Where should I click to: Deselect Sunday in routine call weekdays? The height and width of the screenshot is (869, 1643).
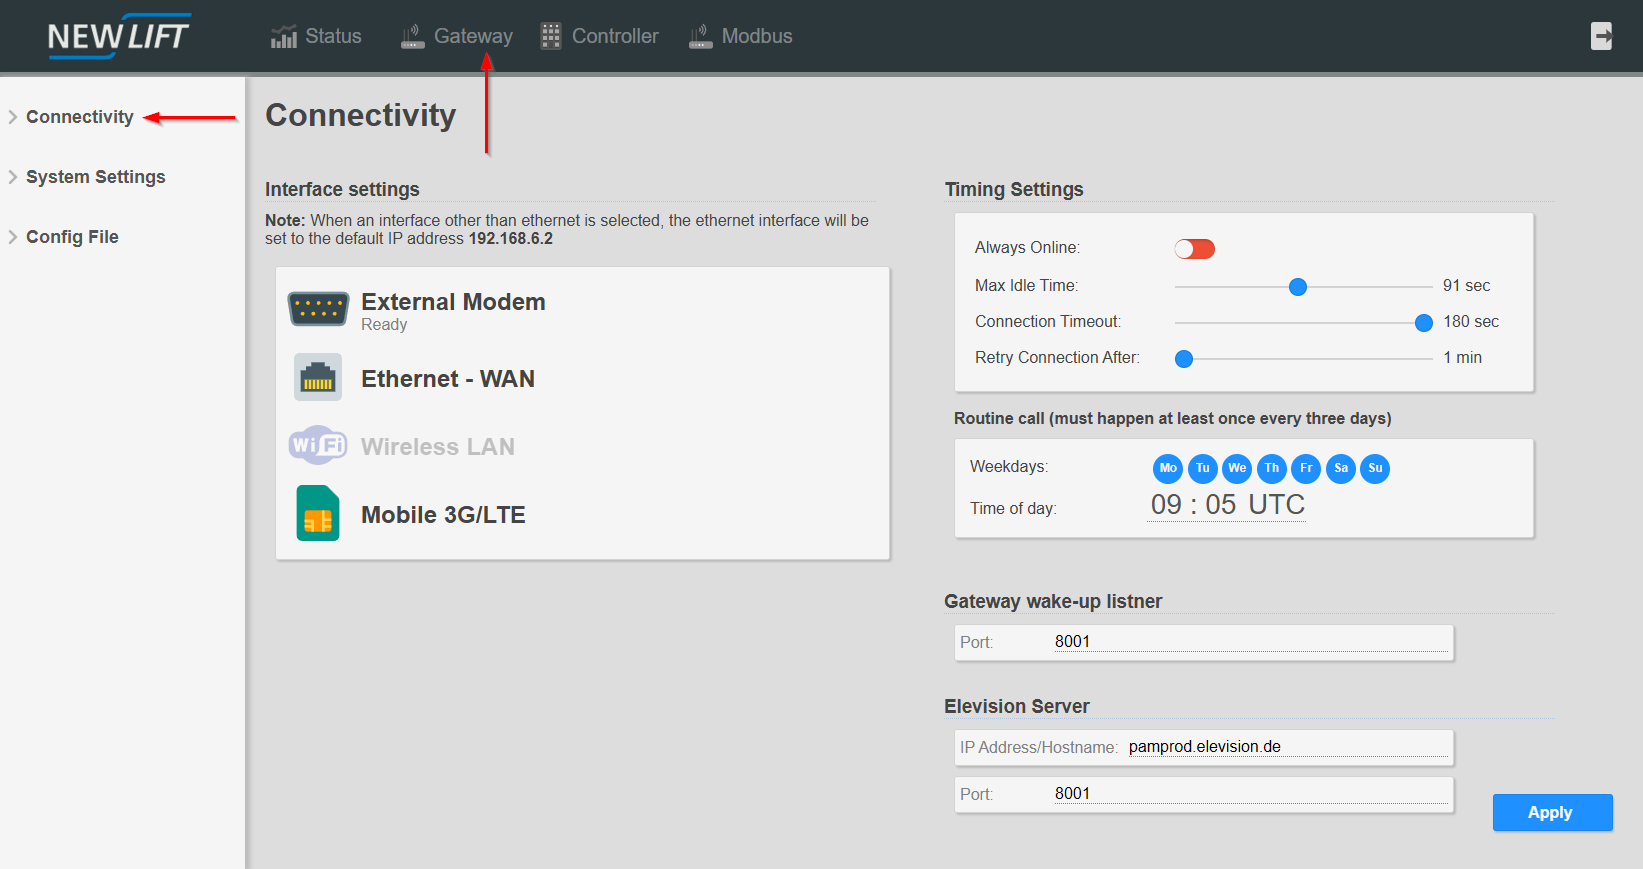coord(1375,468)
